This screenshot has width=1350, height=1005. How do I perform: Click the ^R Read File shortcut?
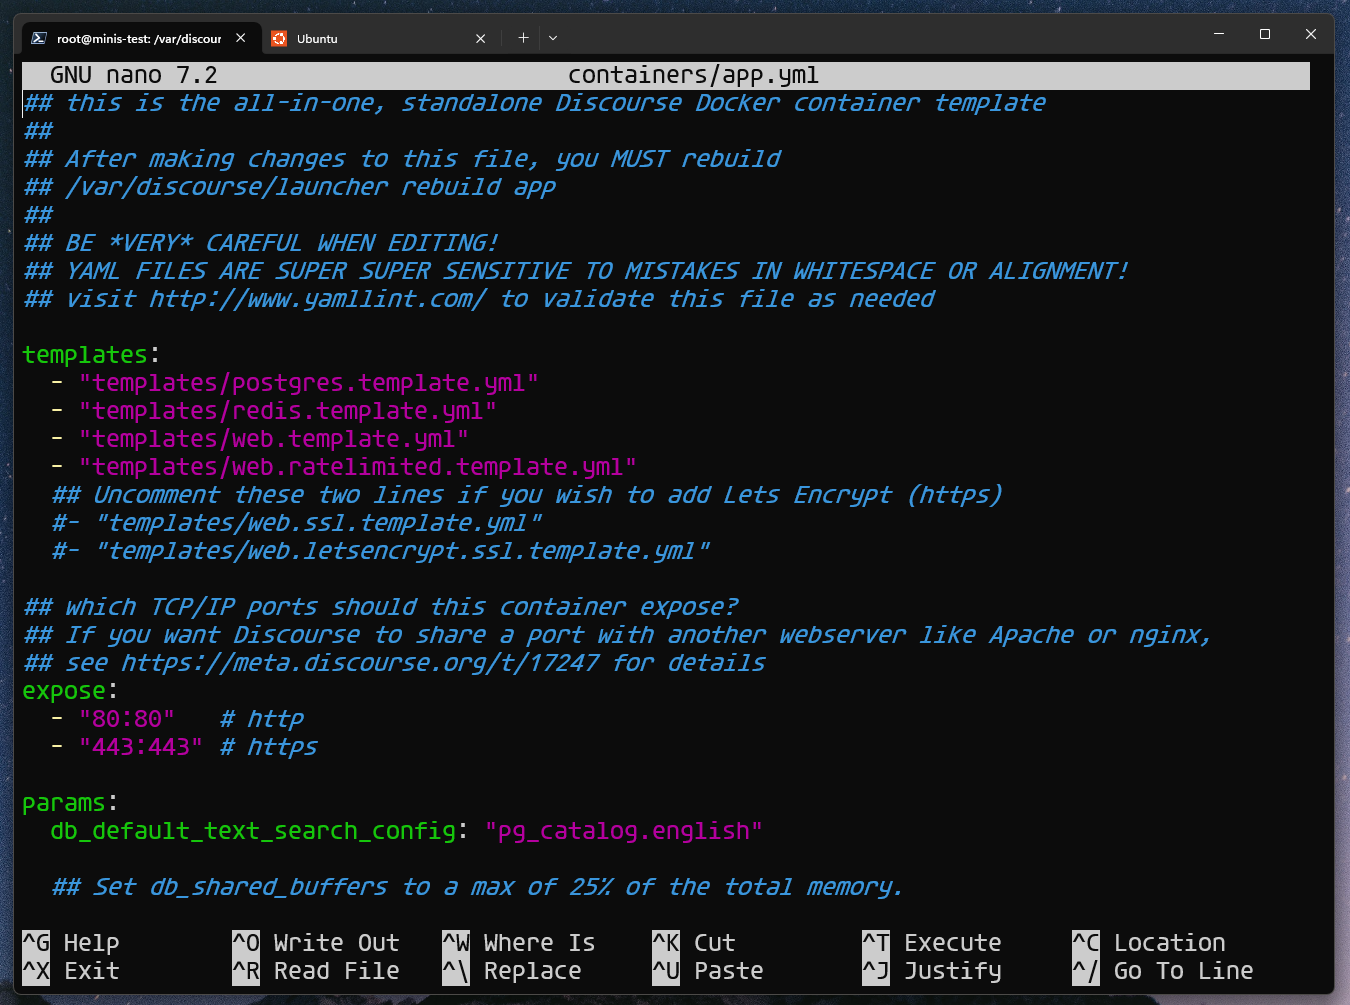coord(316,971)
